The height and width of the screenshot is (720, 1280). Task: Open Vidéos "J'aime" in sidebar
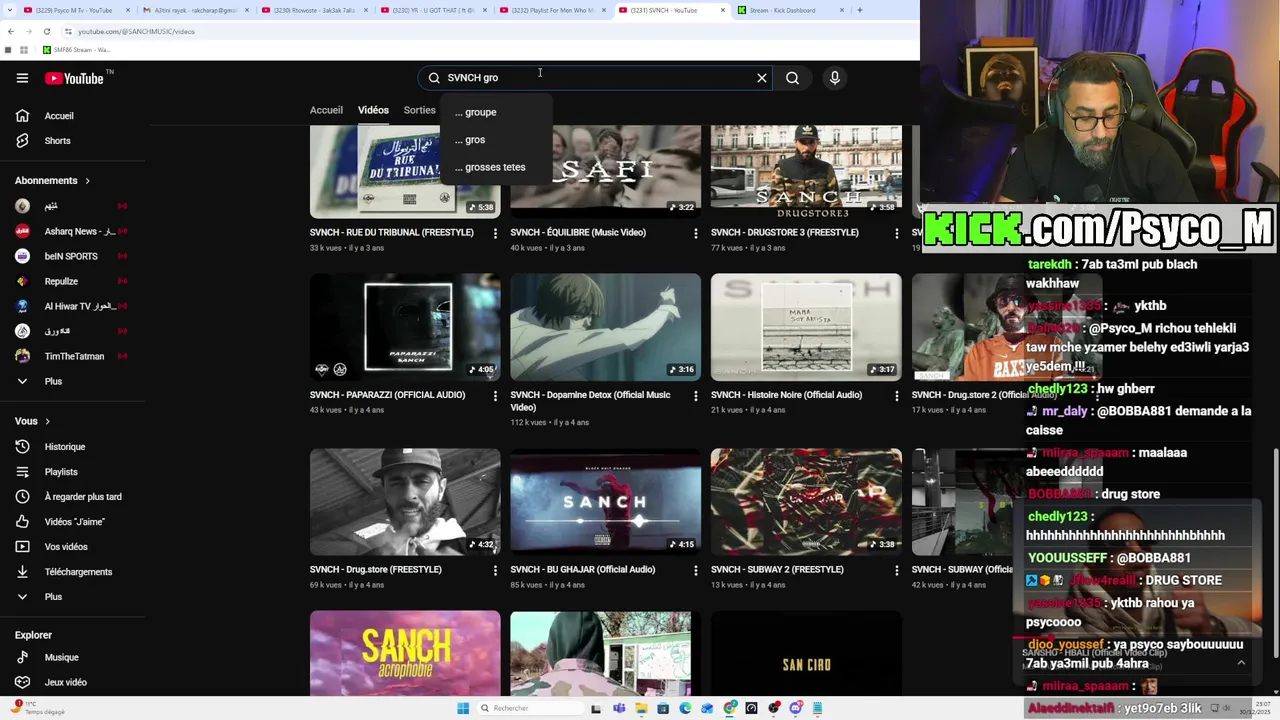click(74, 522)
